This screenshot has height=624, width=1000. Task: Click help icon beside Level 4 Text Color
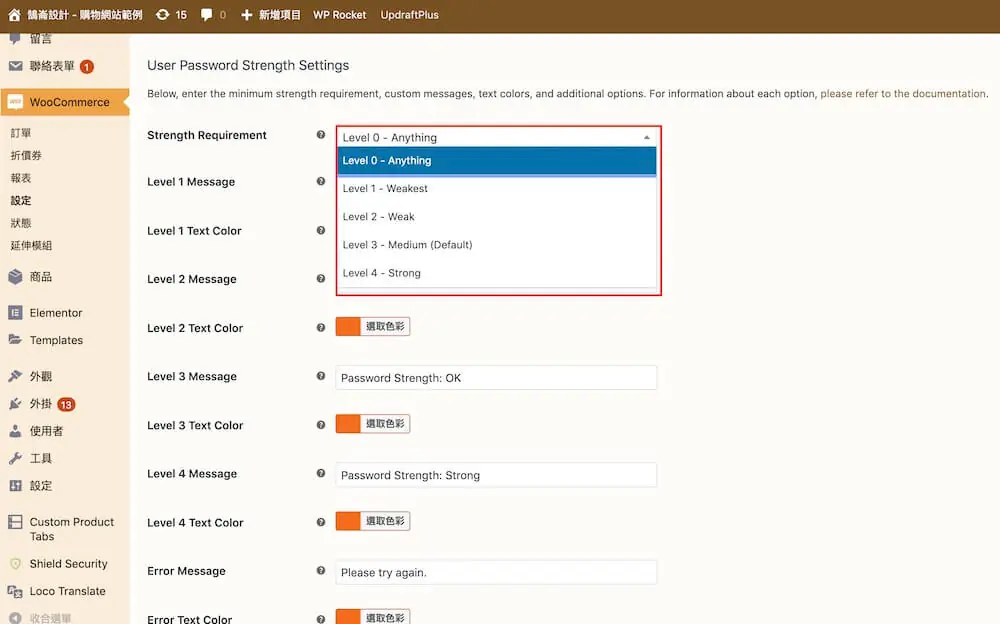321,522
